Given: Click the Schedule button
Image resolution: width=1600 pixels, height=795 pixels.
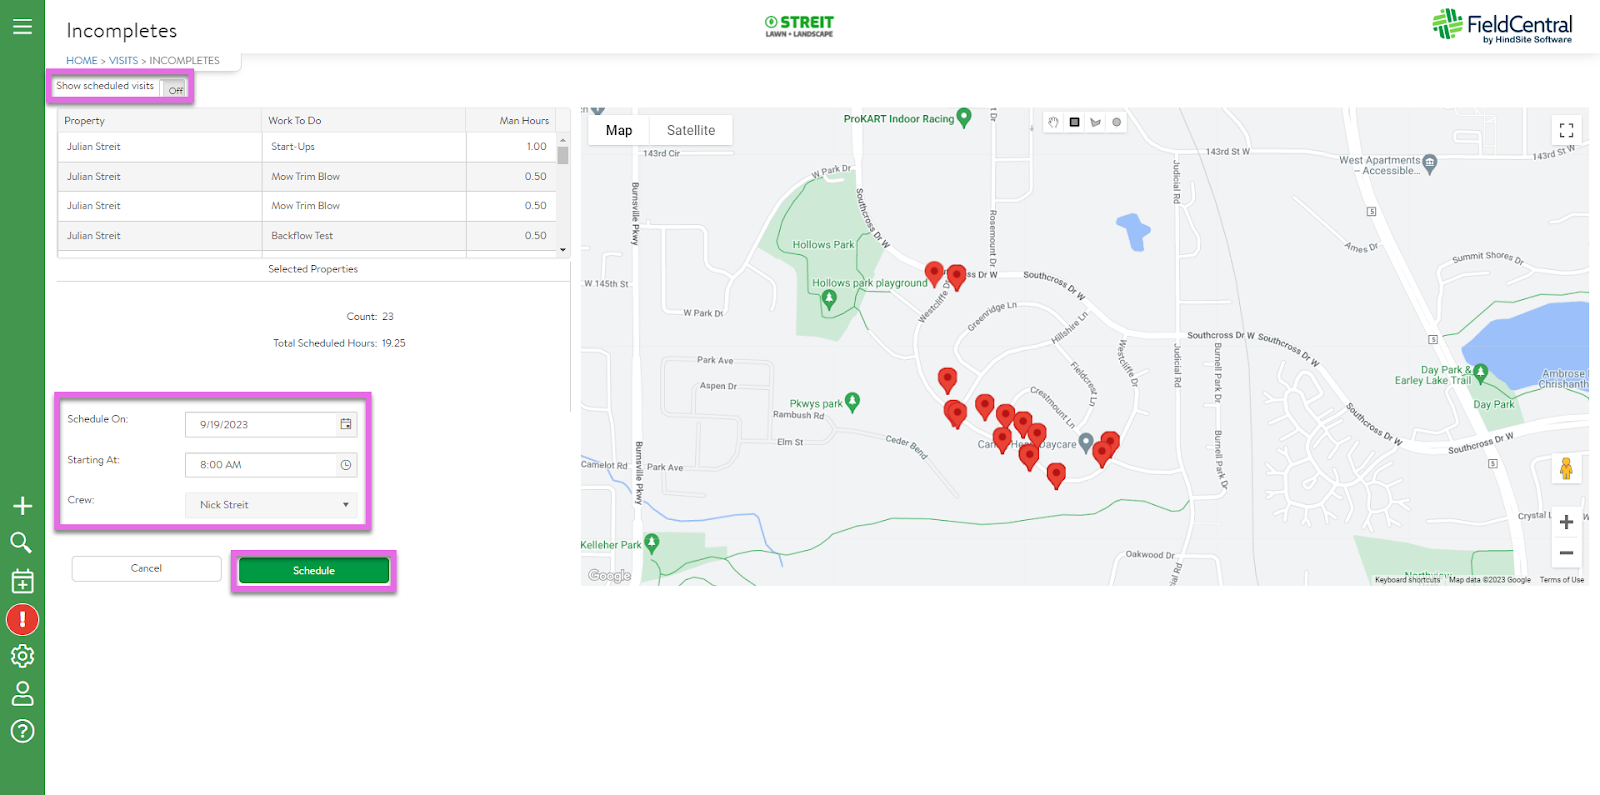Looking at the screenshot, I should (314, 571).
